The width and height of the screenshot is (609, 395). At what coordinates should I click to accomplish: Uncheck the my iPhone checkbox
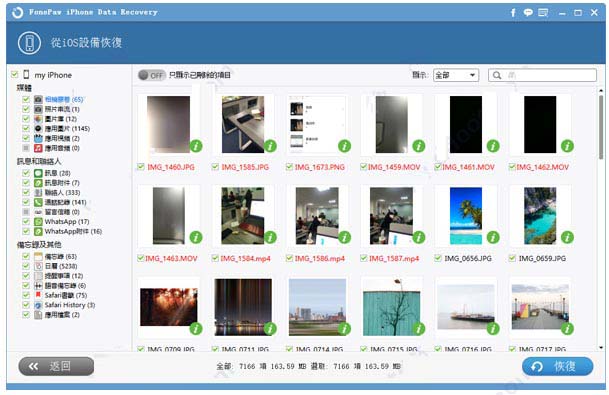point(15,75)
